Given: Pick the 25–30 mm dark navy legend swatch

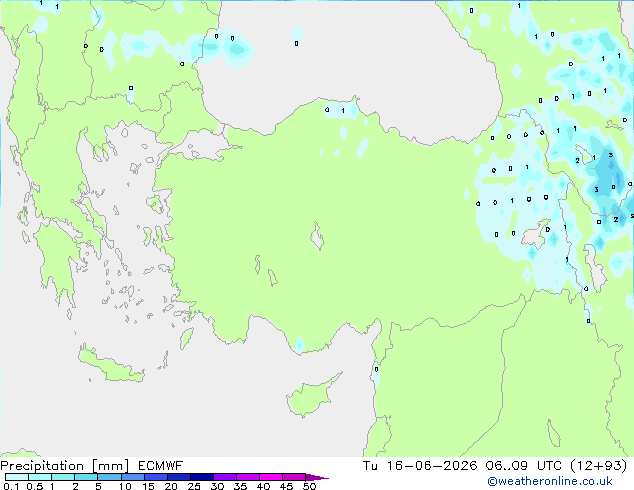Looking at the screenshot, I should (202, 477).
